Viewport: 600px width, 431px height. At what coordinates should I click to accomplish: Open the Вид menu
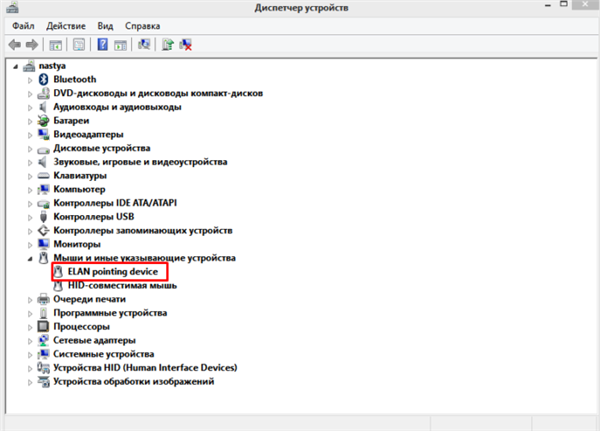pos(105,26)
